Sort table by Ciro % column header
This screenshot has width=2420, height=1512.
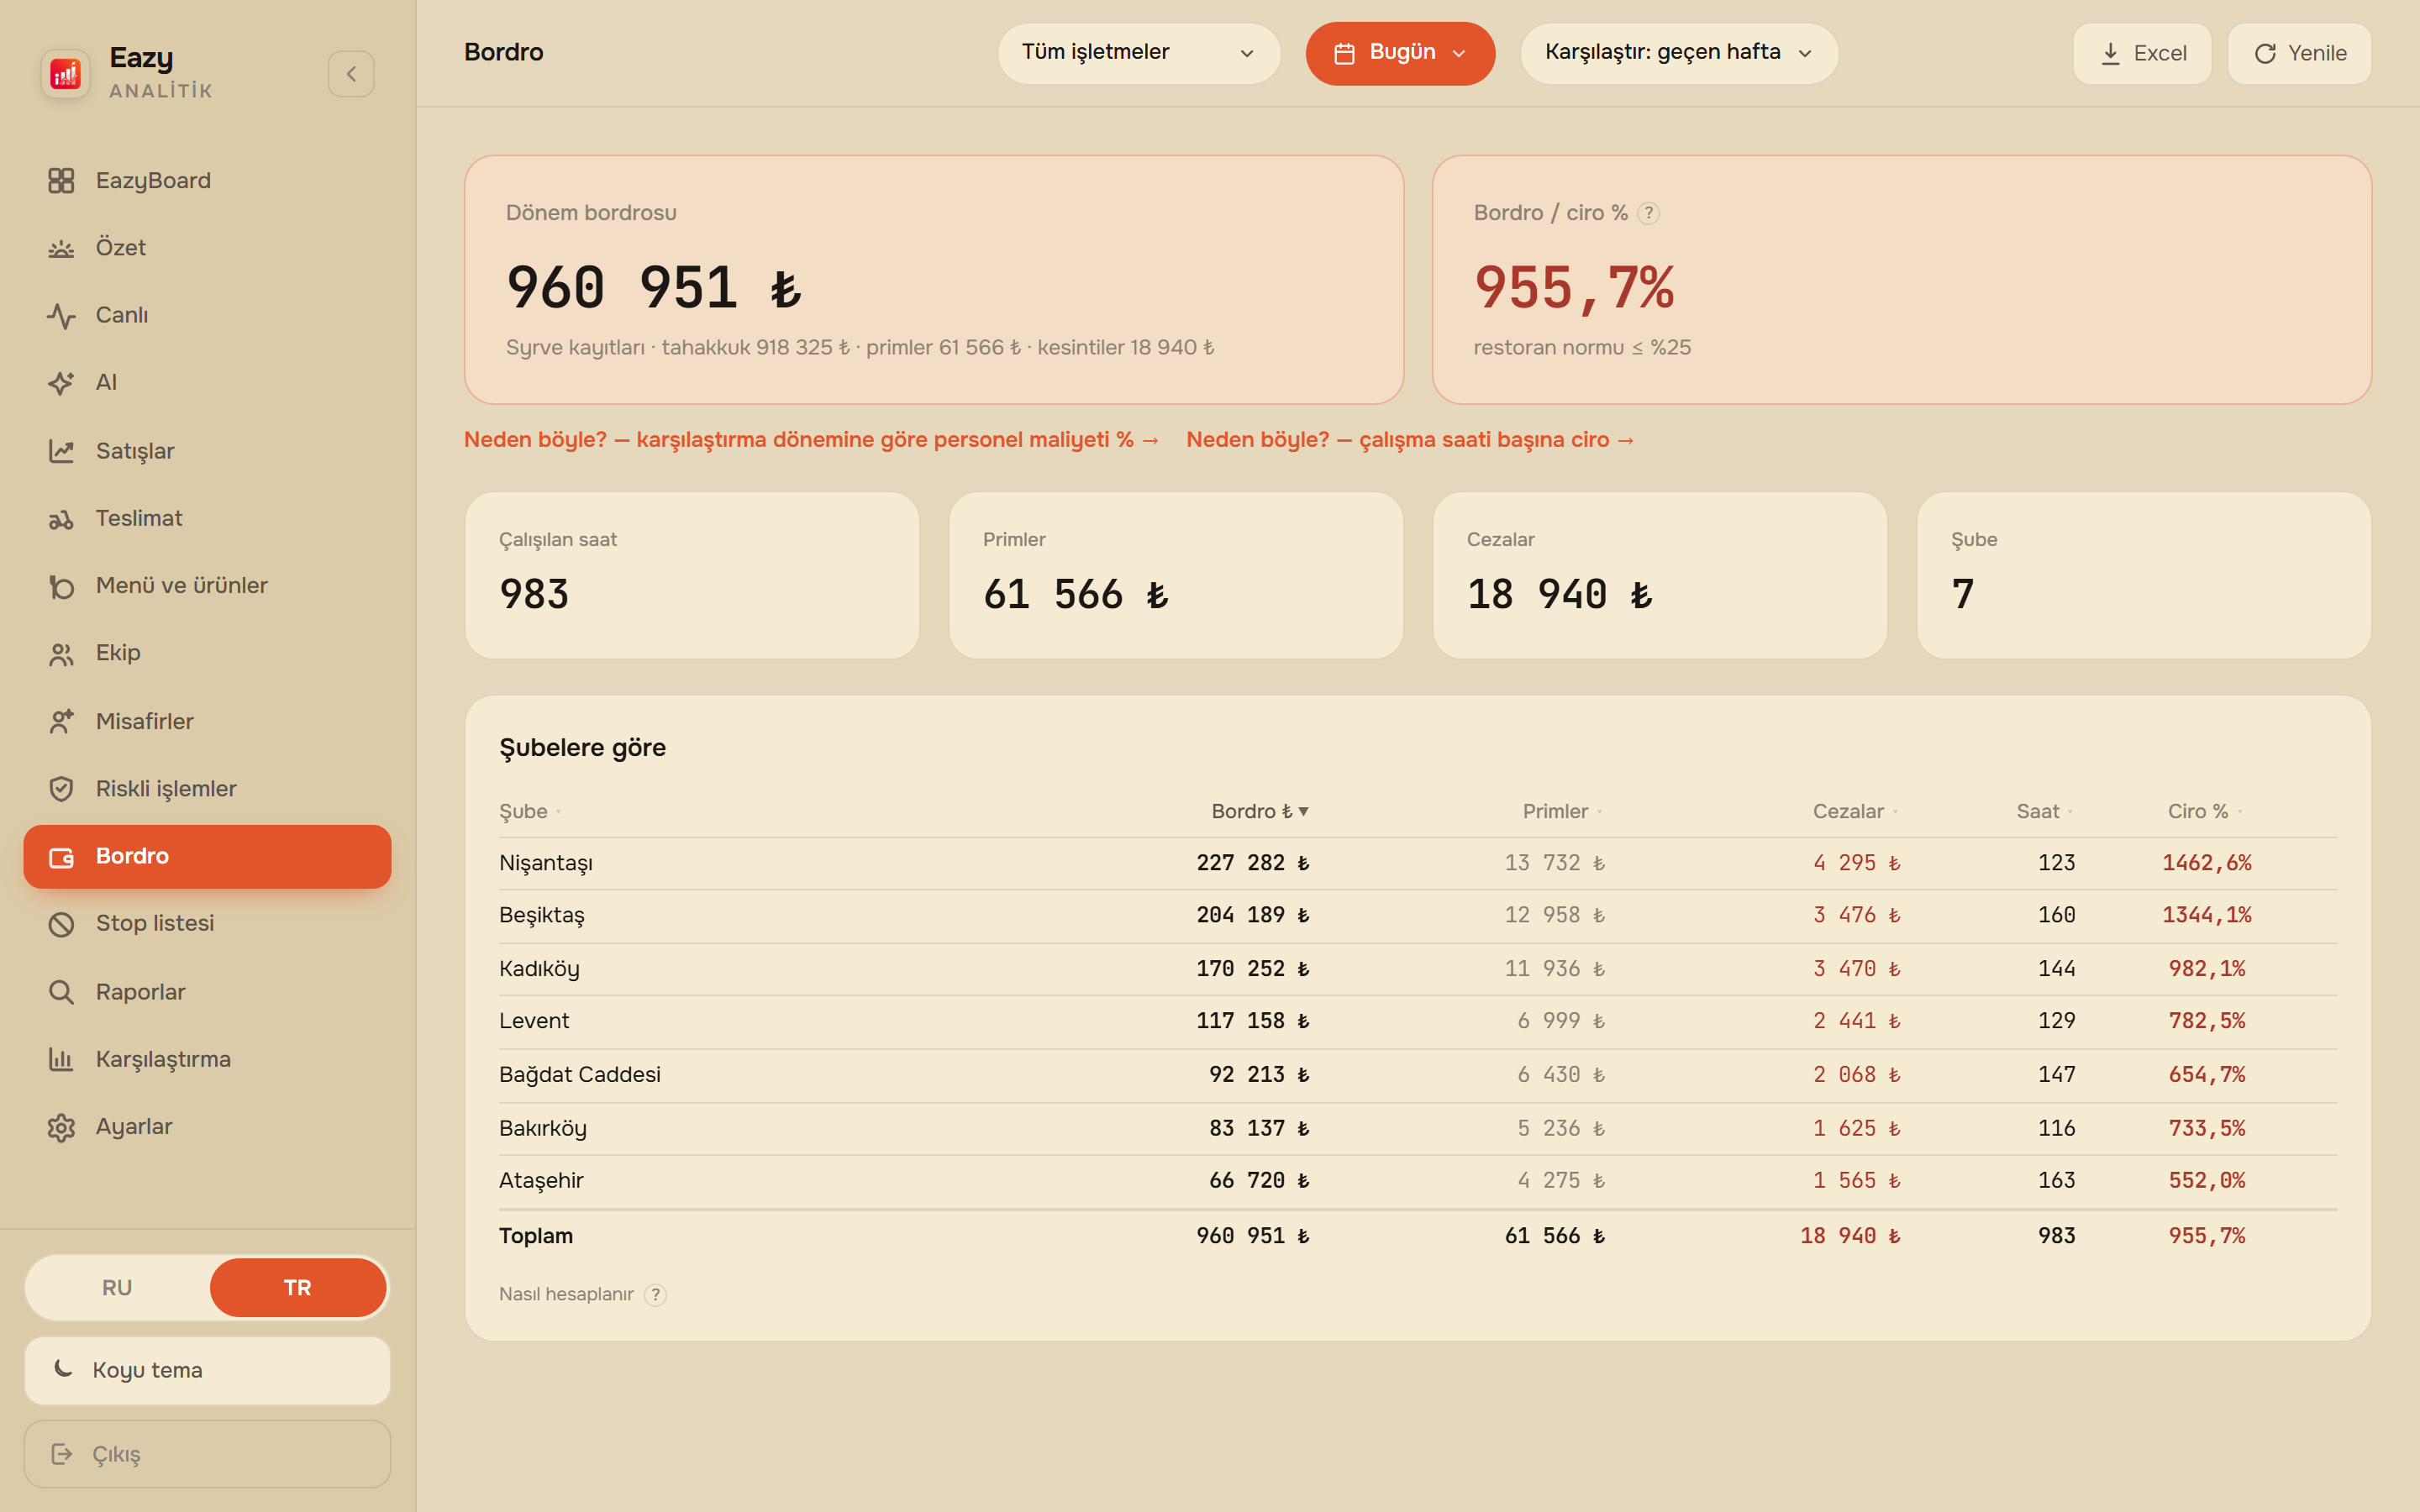(2204, 811)
